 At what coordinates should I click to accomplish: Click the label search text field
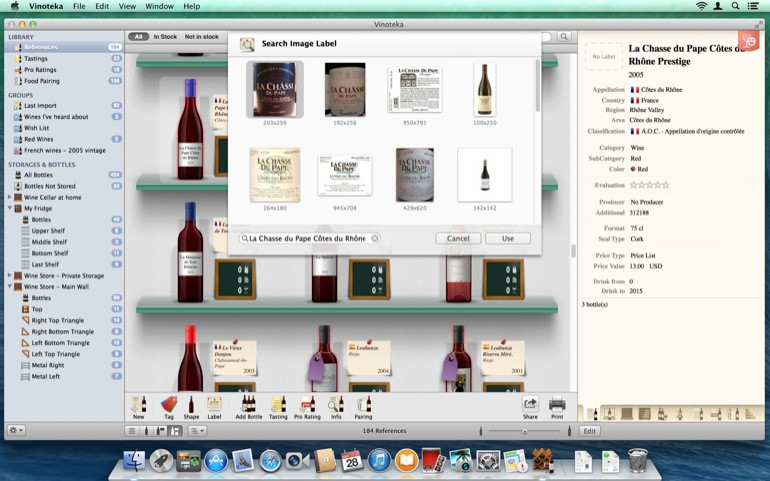pyautogui.click(x=309, y=238)
